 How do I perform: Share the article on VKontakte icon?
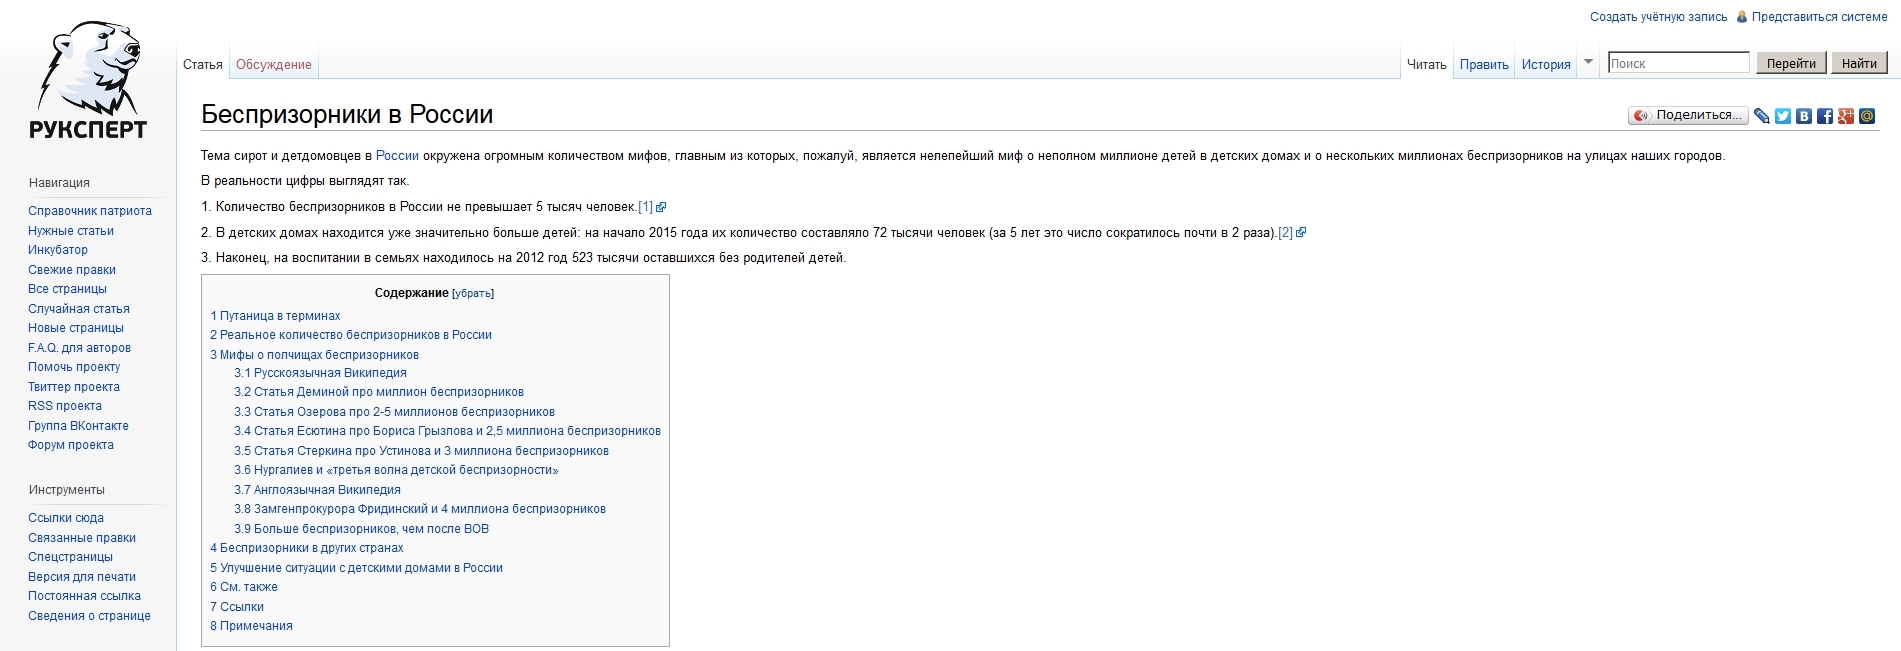1804,116
